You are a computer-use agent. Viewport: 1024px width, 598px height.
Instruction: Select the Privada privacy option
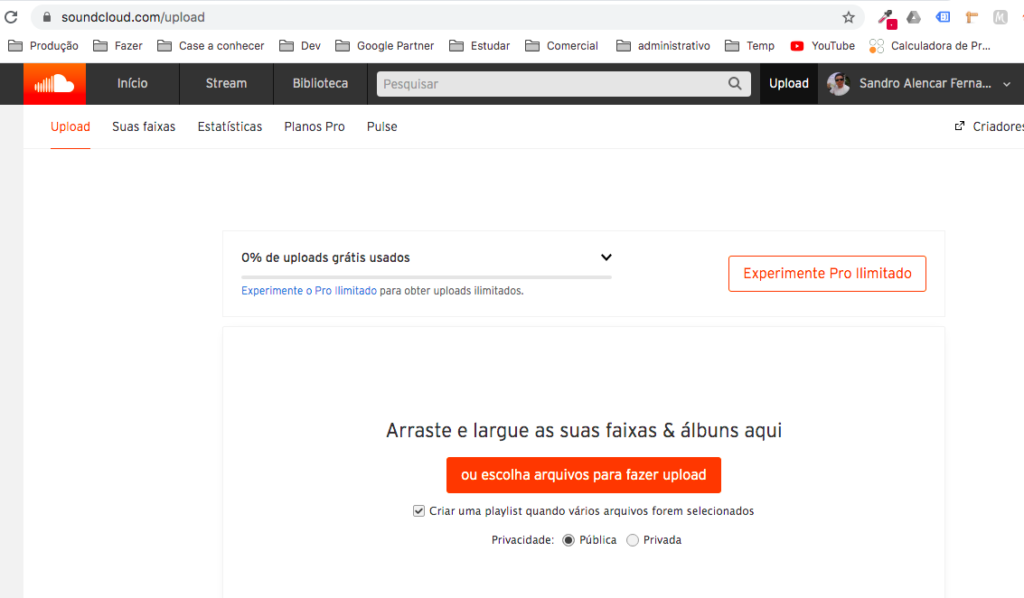pyautogui.click(x=632, y=539)
